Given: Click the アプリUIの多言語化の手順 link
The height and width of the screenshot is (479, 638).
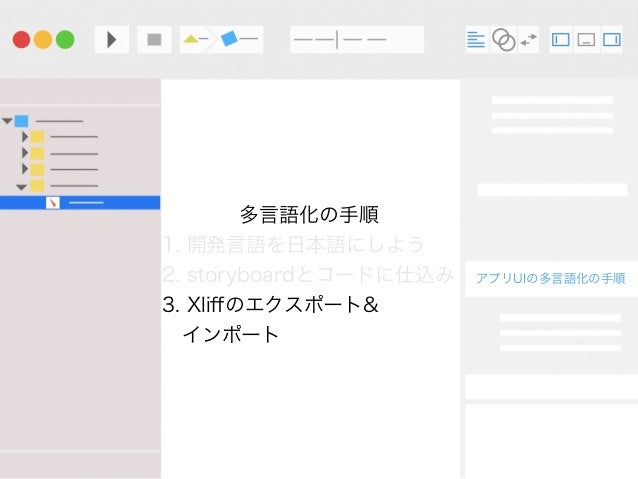Looking at the screenshot, I should (x=551, y=278).
